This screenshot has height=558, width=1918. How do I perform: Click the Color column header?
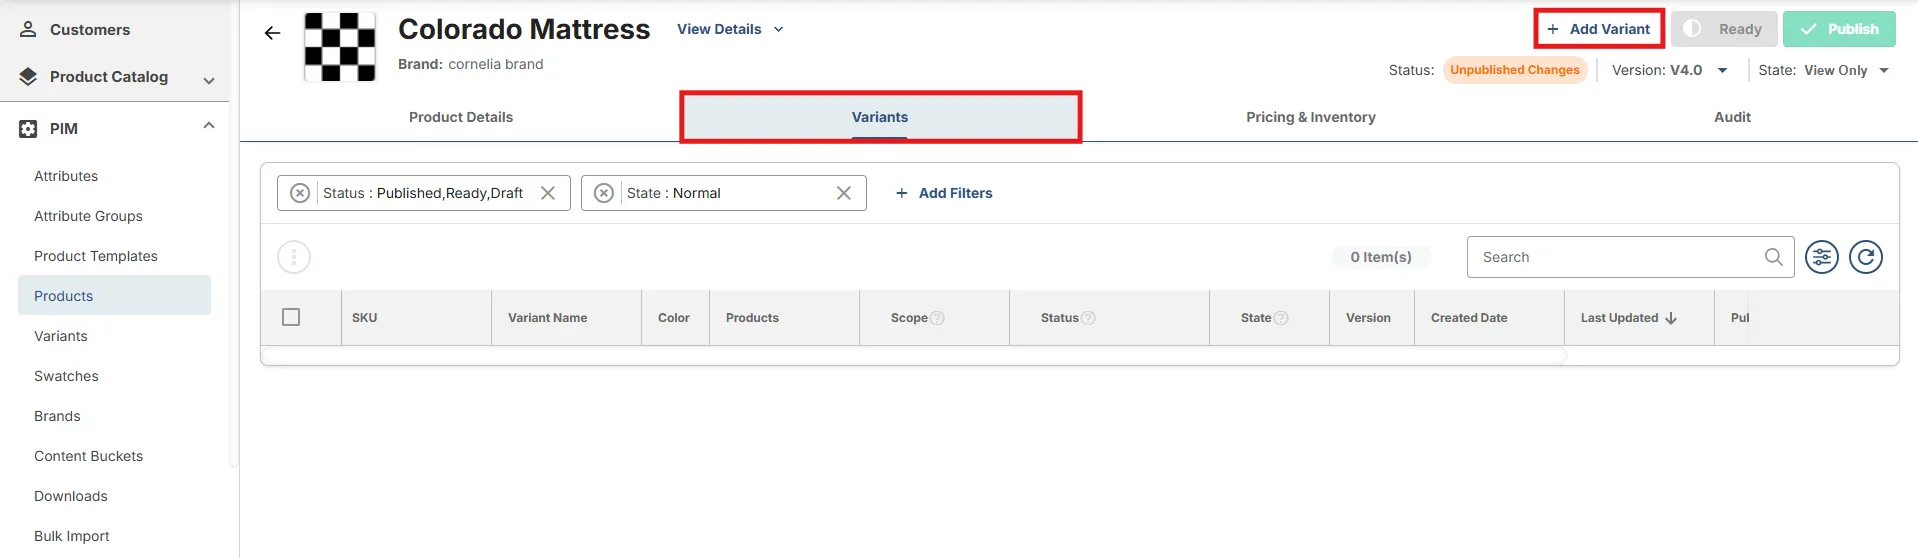coord(673,318)
